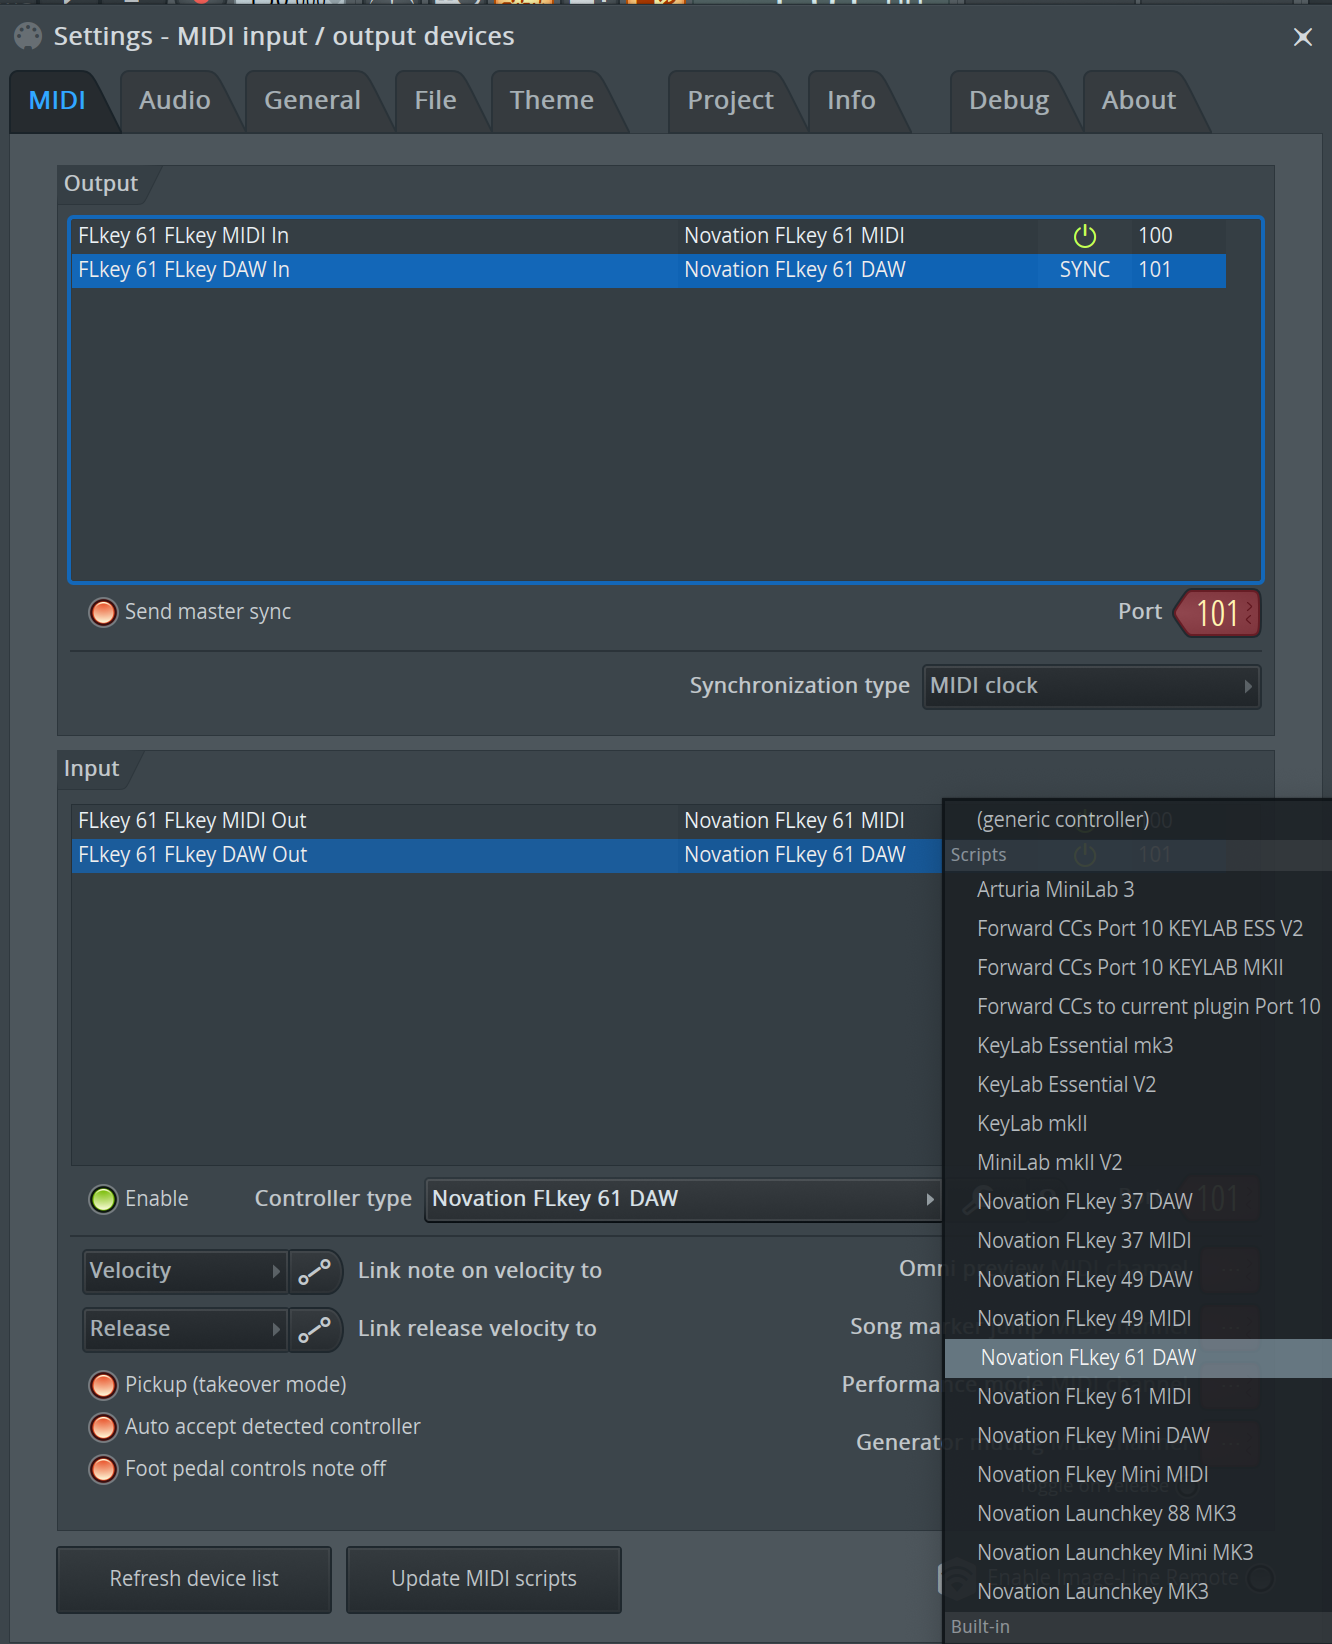Choose Forward CCs Port 10 KEYLAB MKII

tap(1138, 968)
